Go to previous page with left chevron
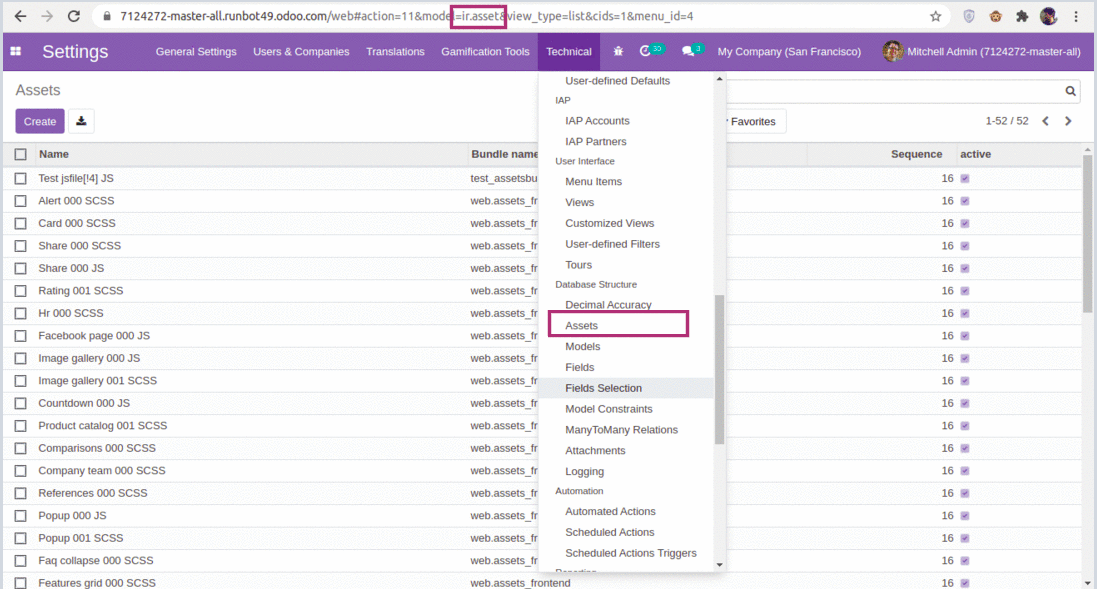Image resolution: width=1097 pixels, height=589 pixels. tap(1045, 121)
